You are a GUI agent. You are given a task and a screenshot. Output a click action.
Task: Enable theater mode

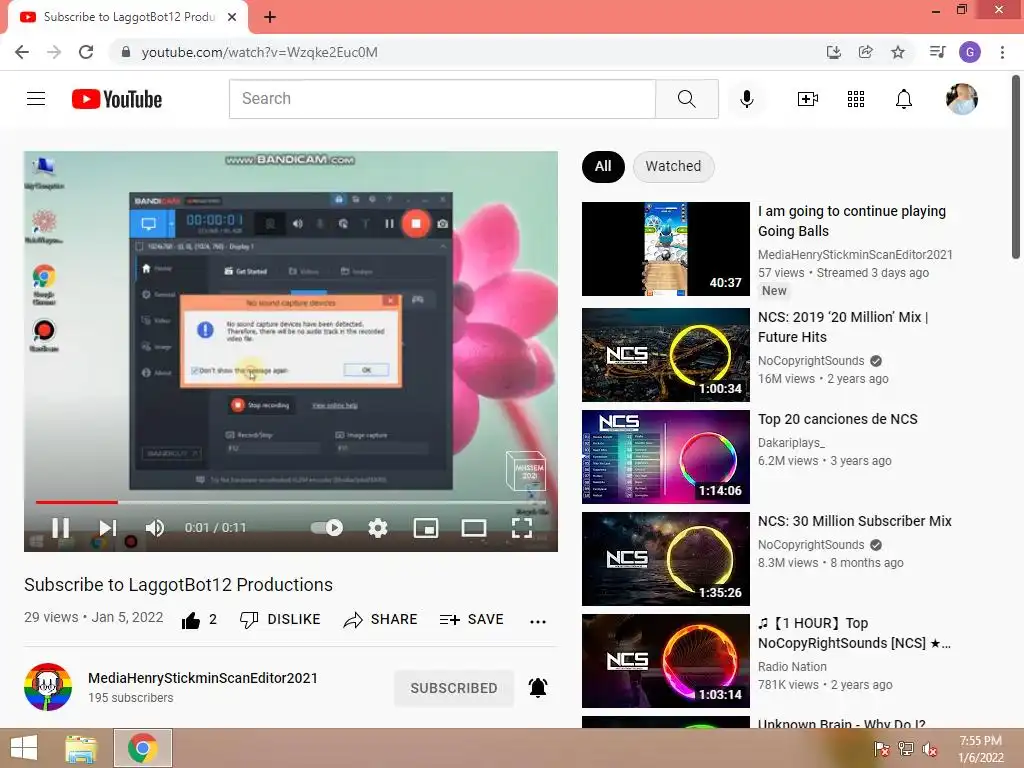473,528
